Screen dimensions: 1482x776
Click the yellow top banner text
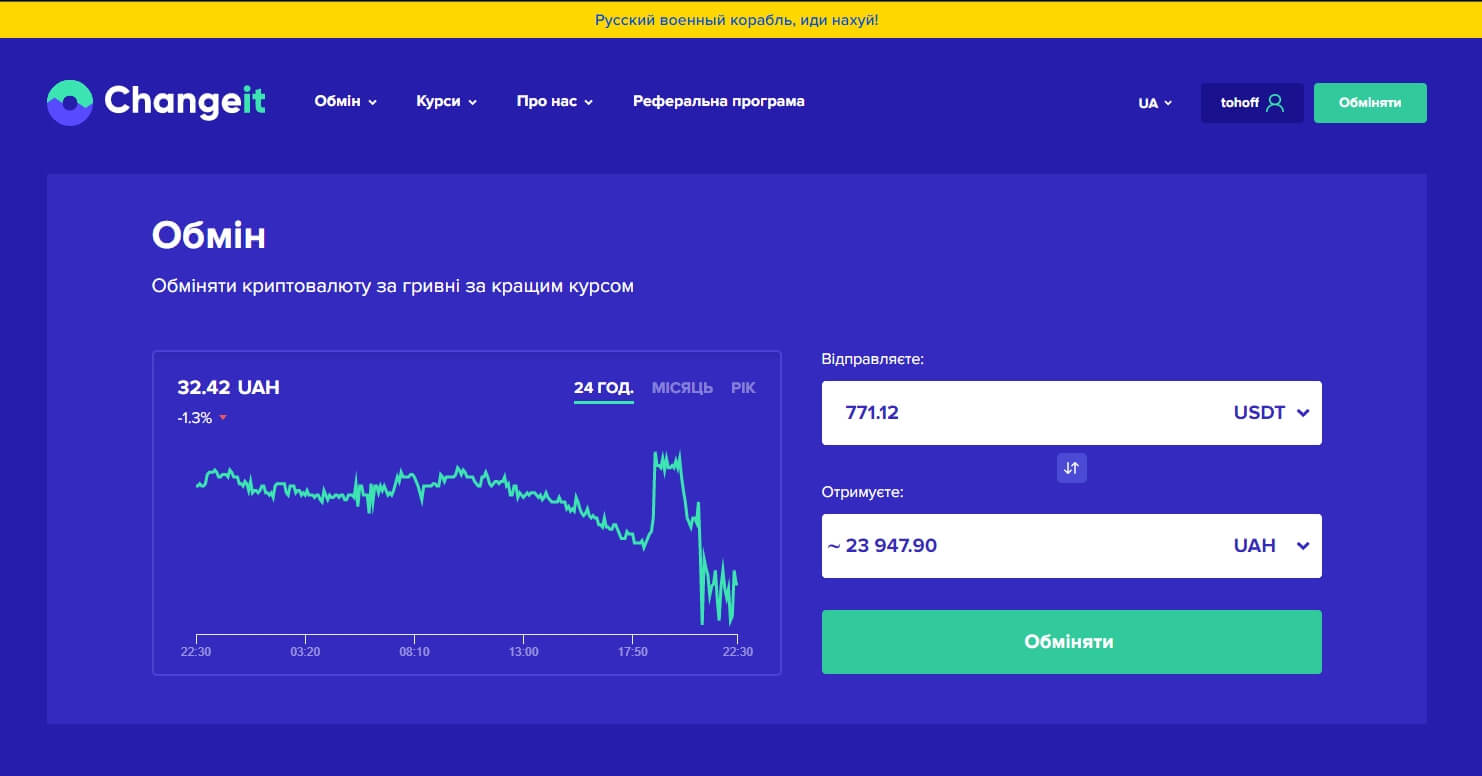coord(737,20)
